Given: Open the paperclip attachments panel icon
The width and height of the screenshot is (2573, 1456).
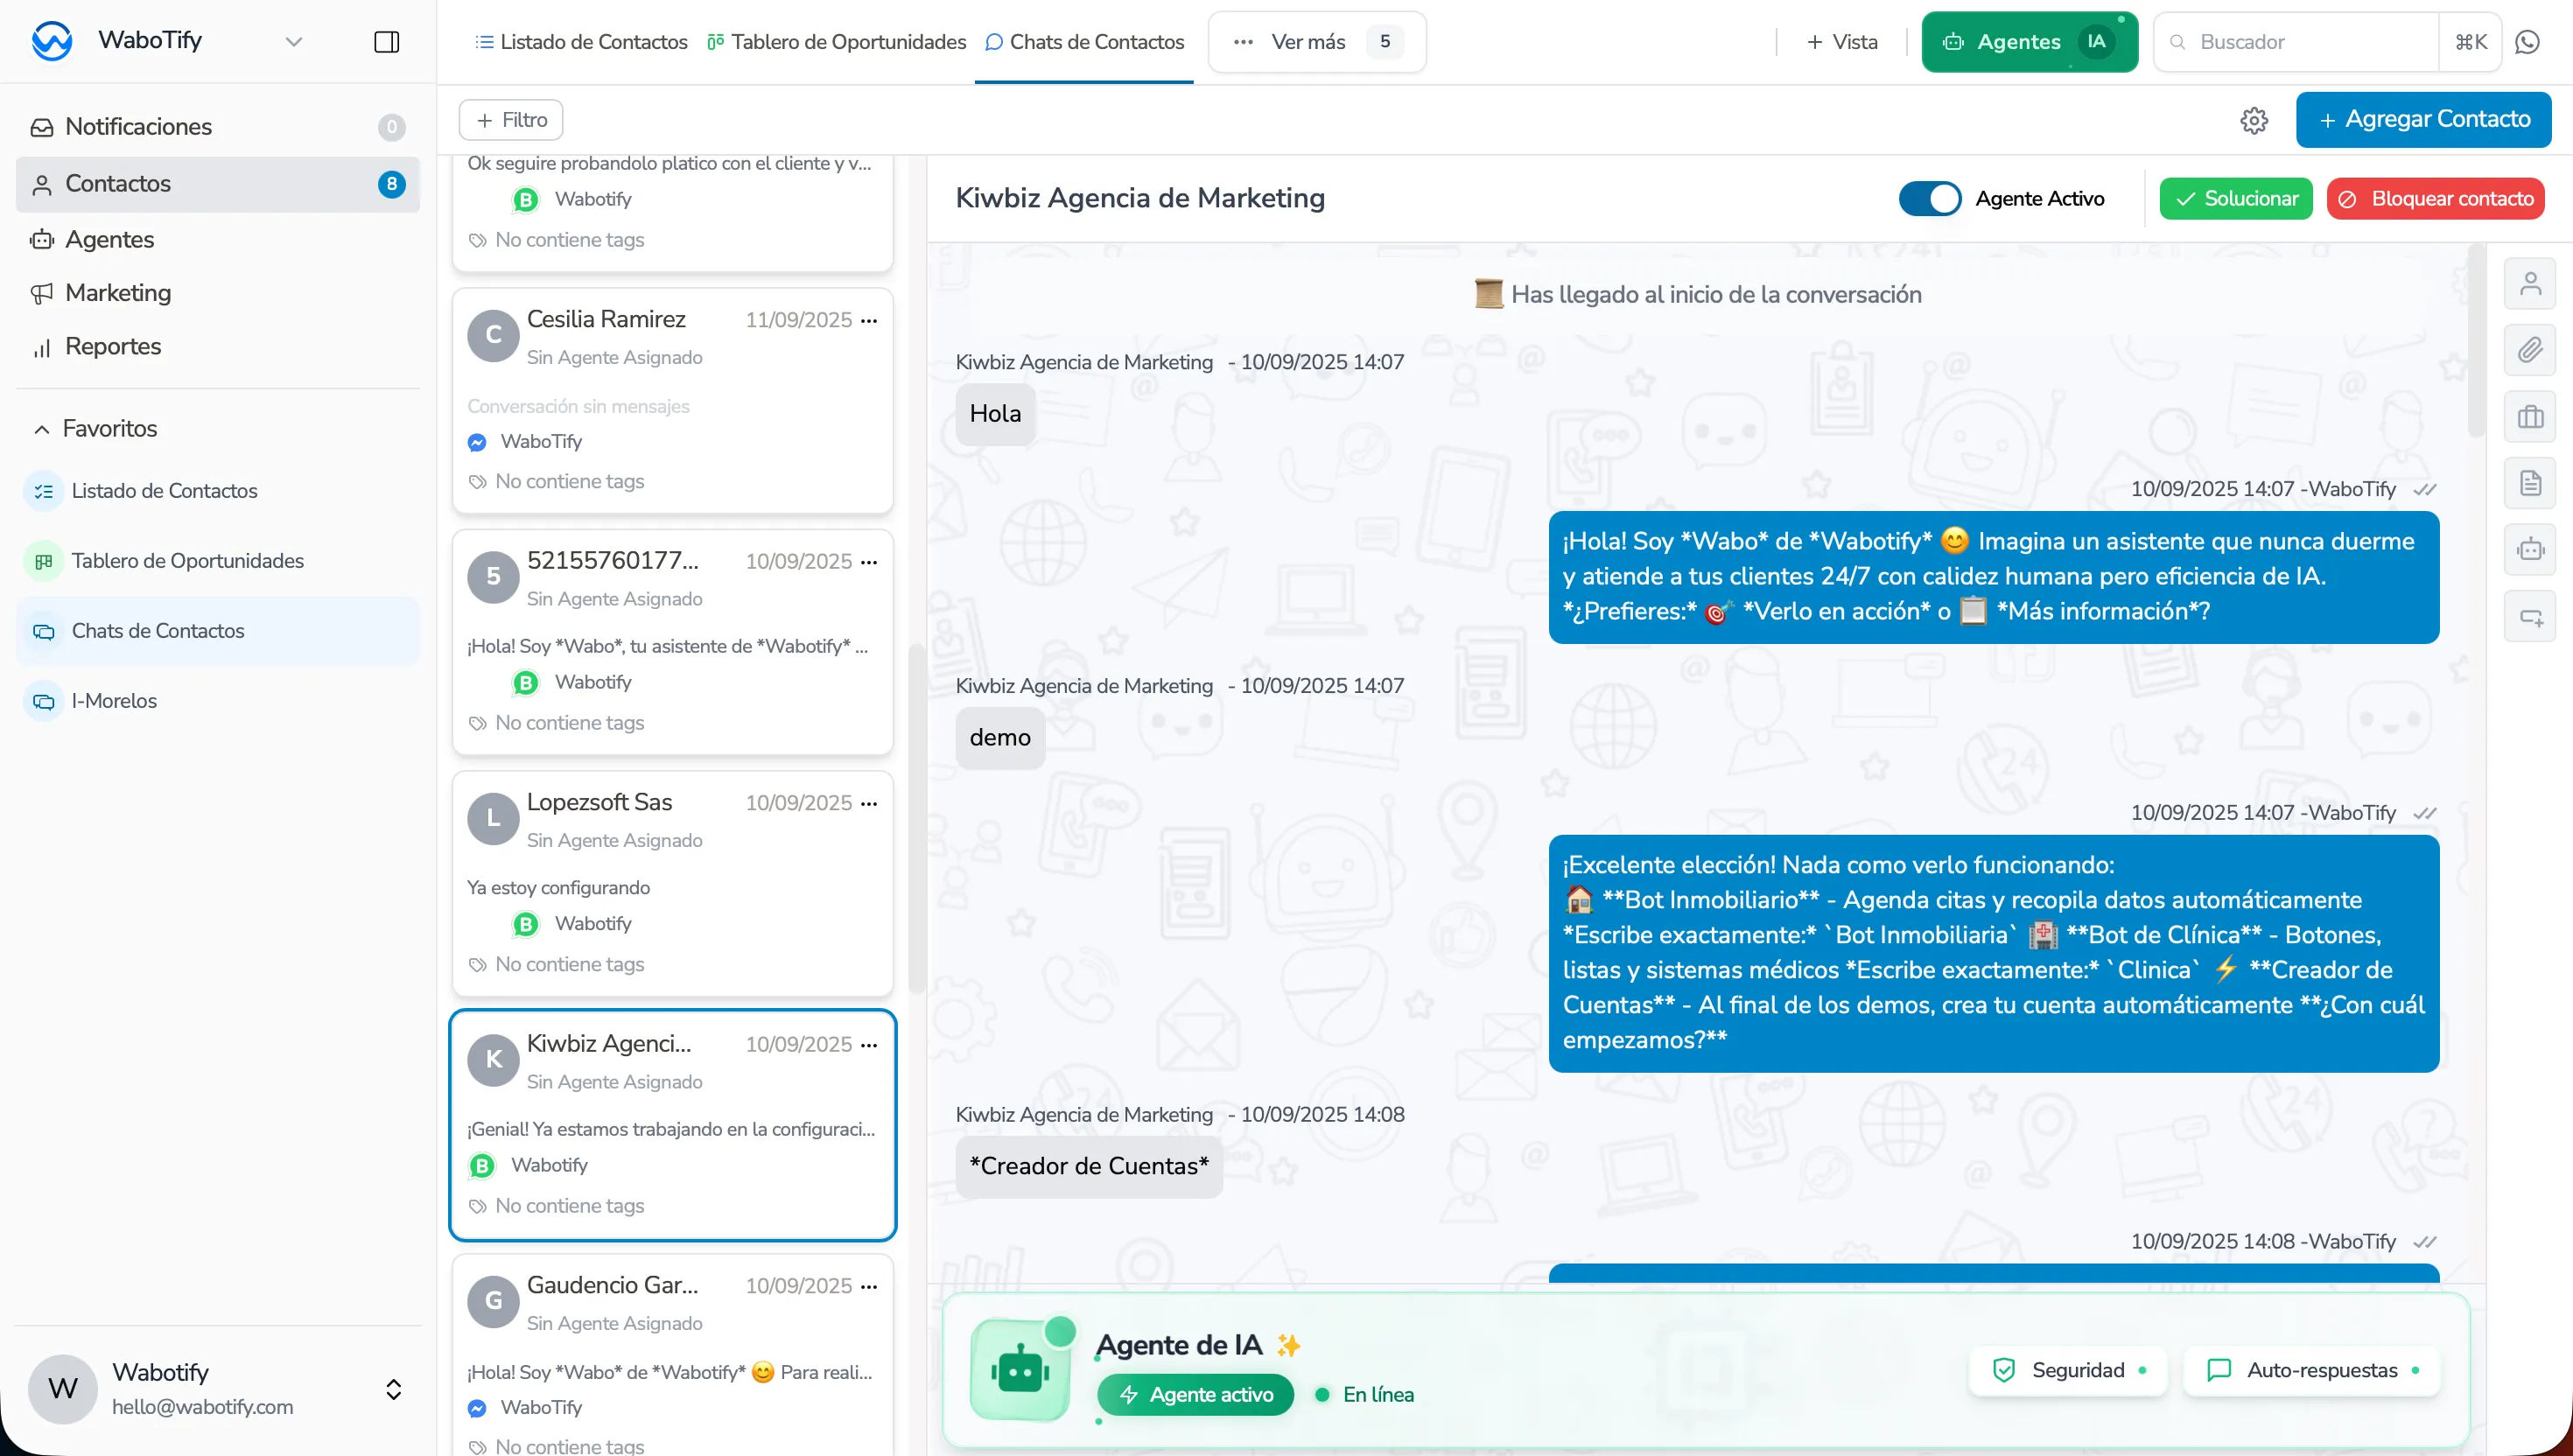Looking at the screenshot, I should 2529,350.
